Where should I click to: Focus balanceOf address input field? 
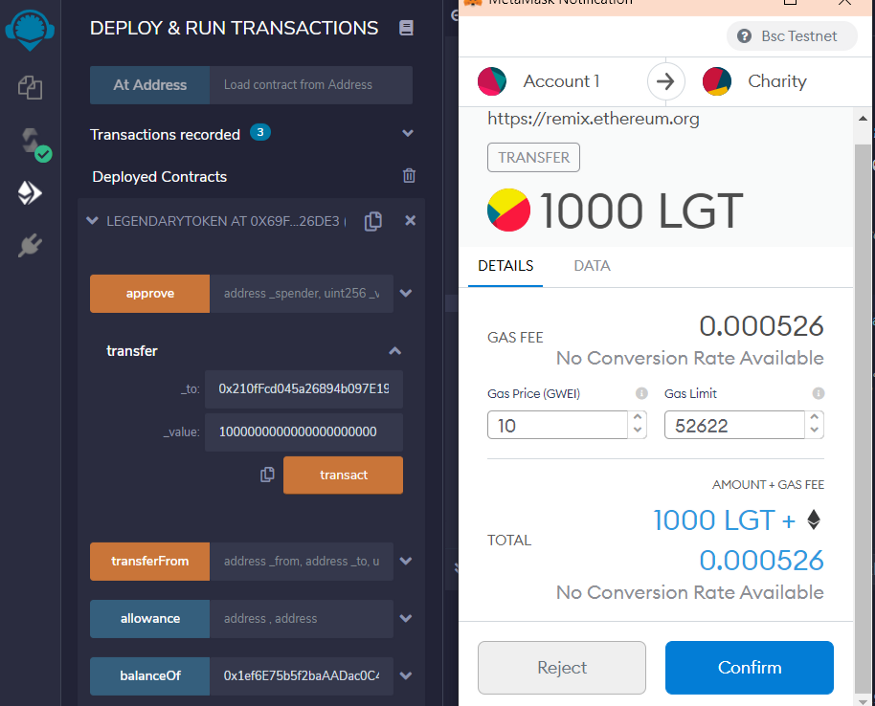coord(301,676)
